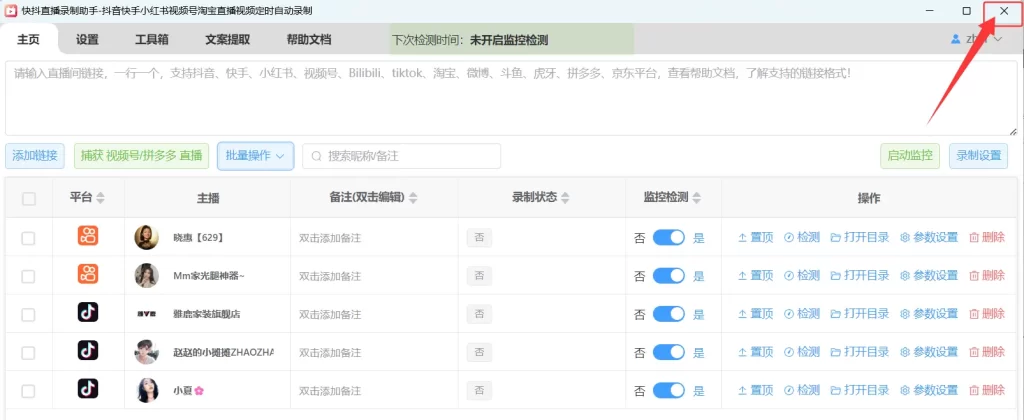Viewport: 1024px width, 420px height.
Task: Open 参数设置 for 赵赵的小摊摊
Action: pyautogui.click(x=929, y=352)
